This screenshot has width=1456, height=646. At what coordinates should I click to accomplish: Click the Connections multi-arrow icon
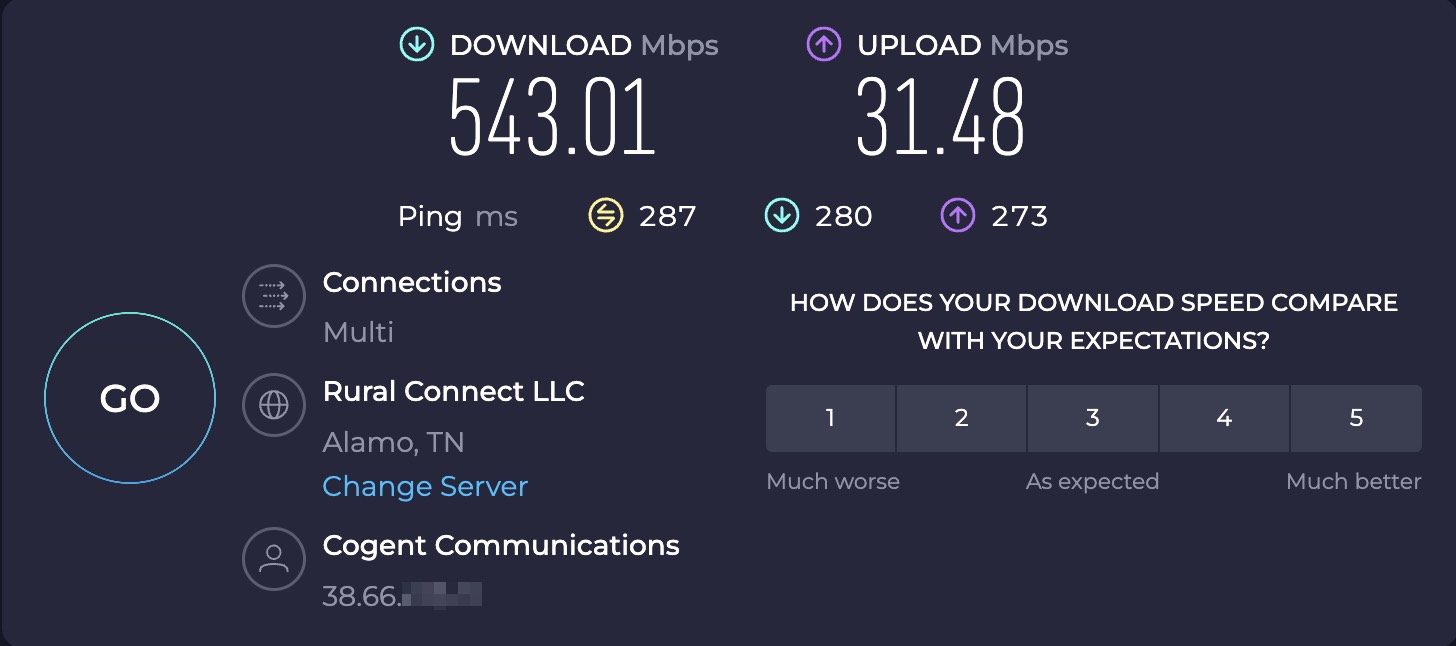click(x=273, y=296)
